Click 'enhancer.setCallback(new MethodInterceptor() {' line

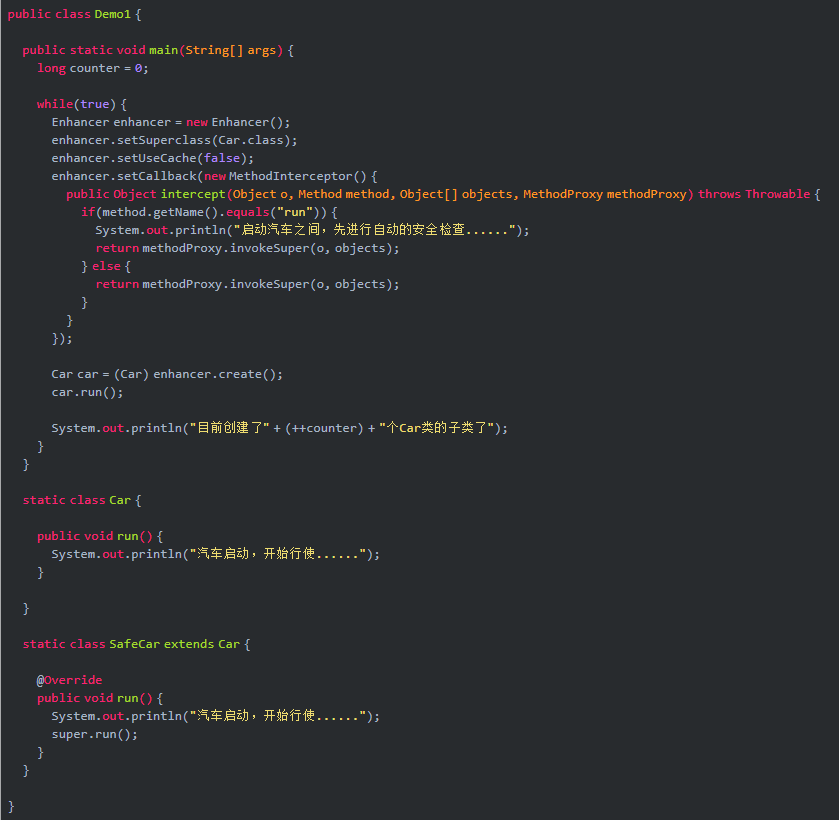coord(214,176)
